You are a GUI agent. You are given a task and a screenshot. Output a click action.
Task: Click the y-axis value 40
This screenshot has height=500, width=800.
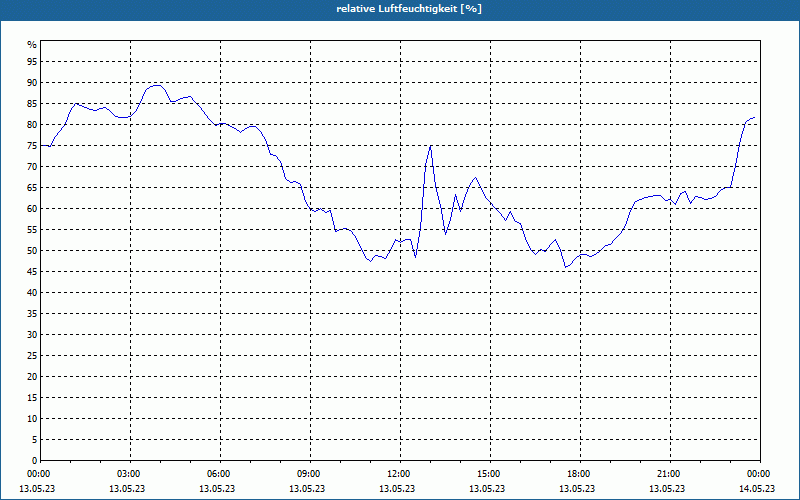[32, 293]
